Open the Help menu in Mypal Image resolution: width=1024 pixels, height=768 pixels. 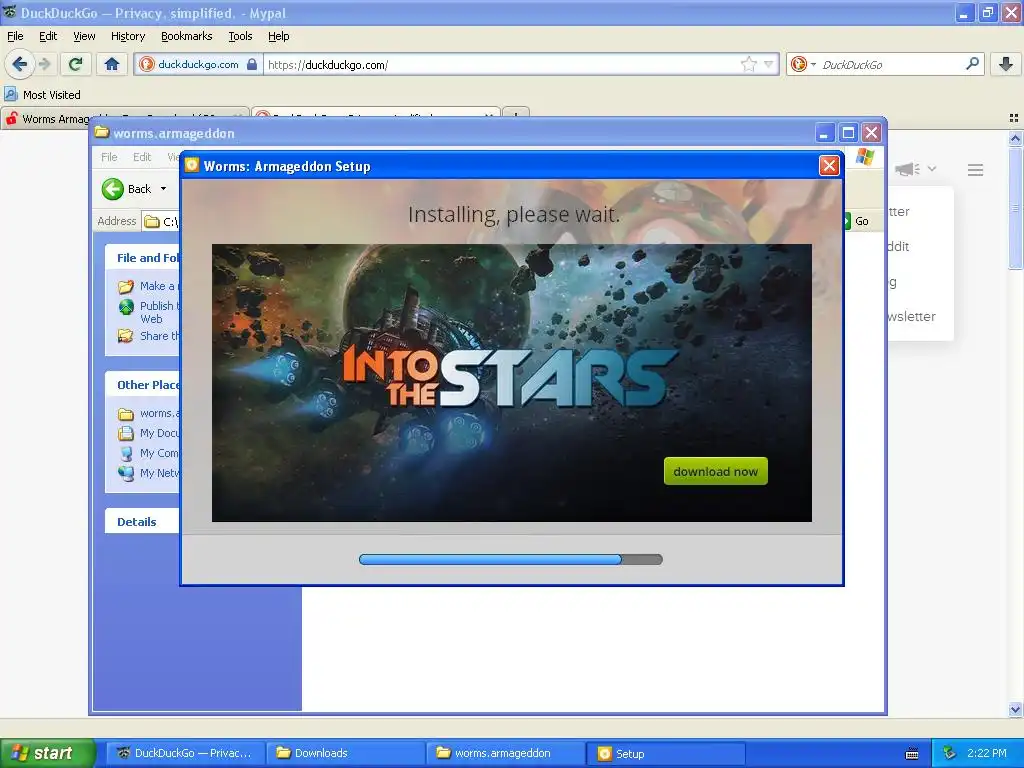click(278, 36)
